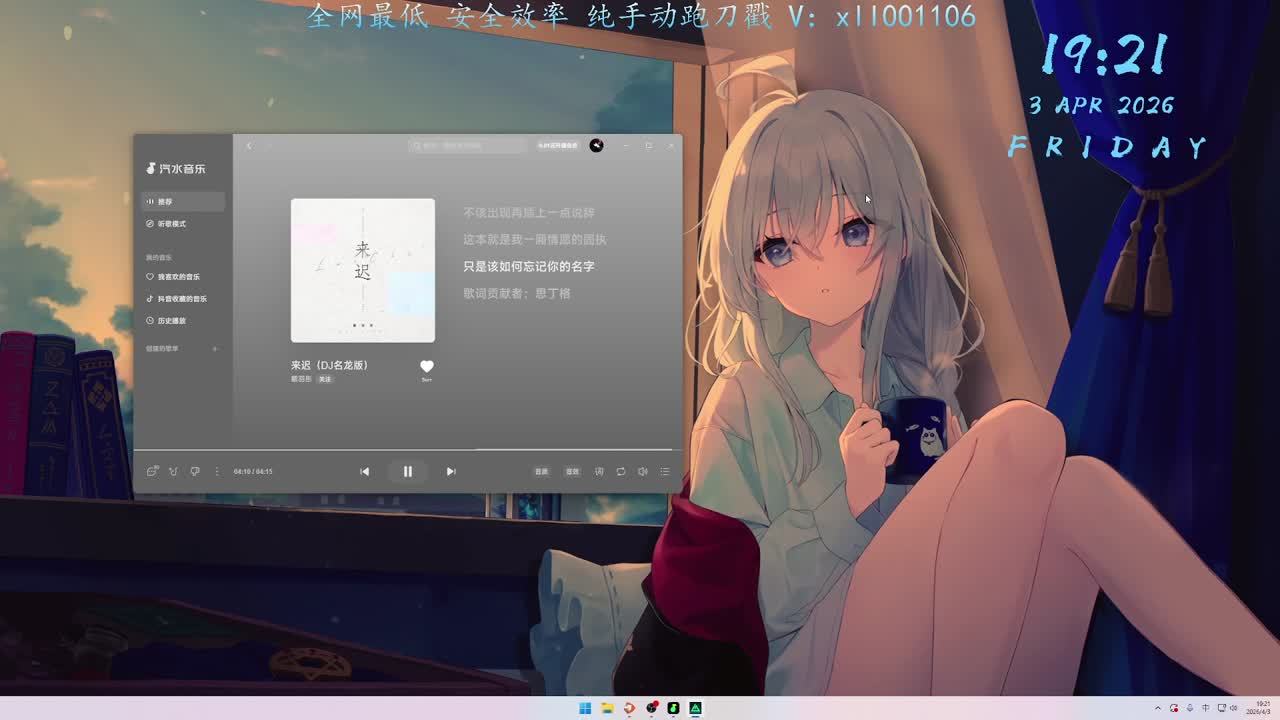Click the lyric 这本就是我一厢情愿的固执
The image size is (1280, 720).
click(535, 239)
